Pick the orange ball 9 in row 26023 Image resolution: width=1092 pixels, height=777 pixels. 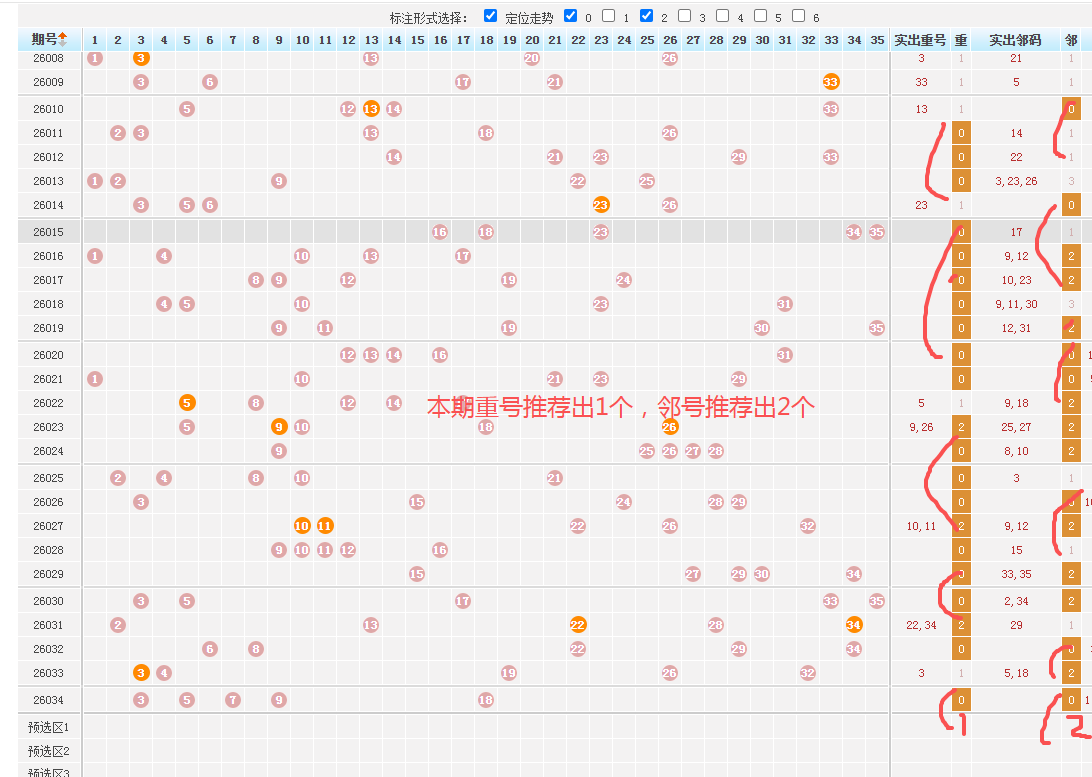[x=279, y=427]
